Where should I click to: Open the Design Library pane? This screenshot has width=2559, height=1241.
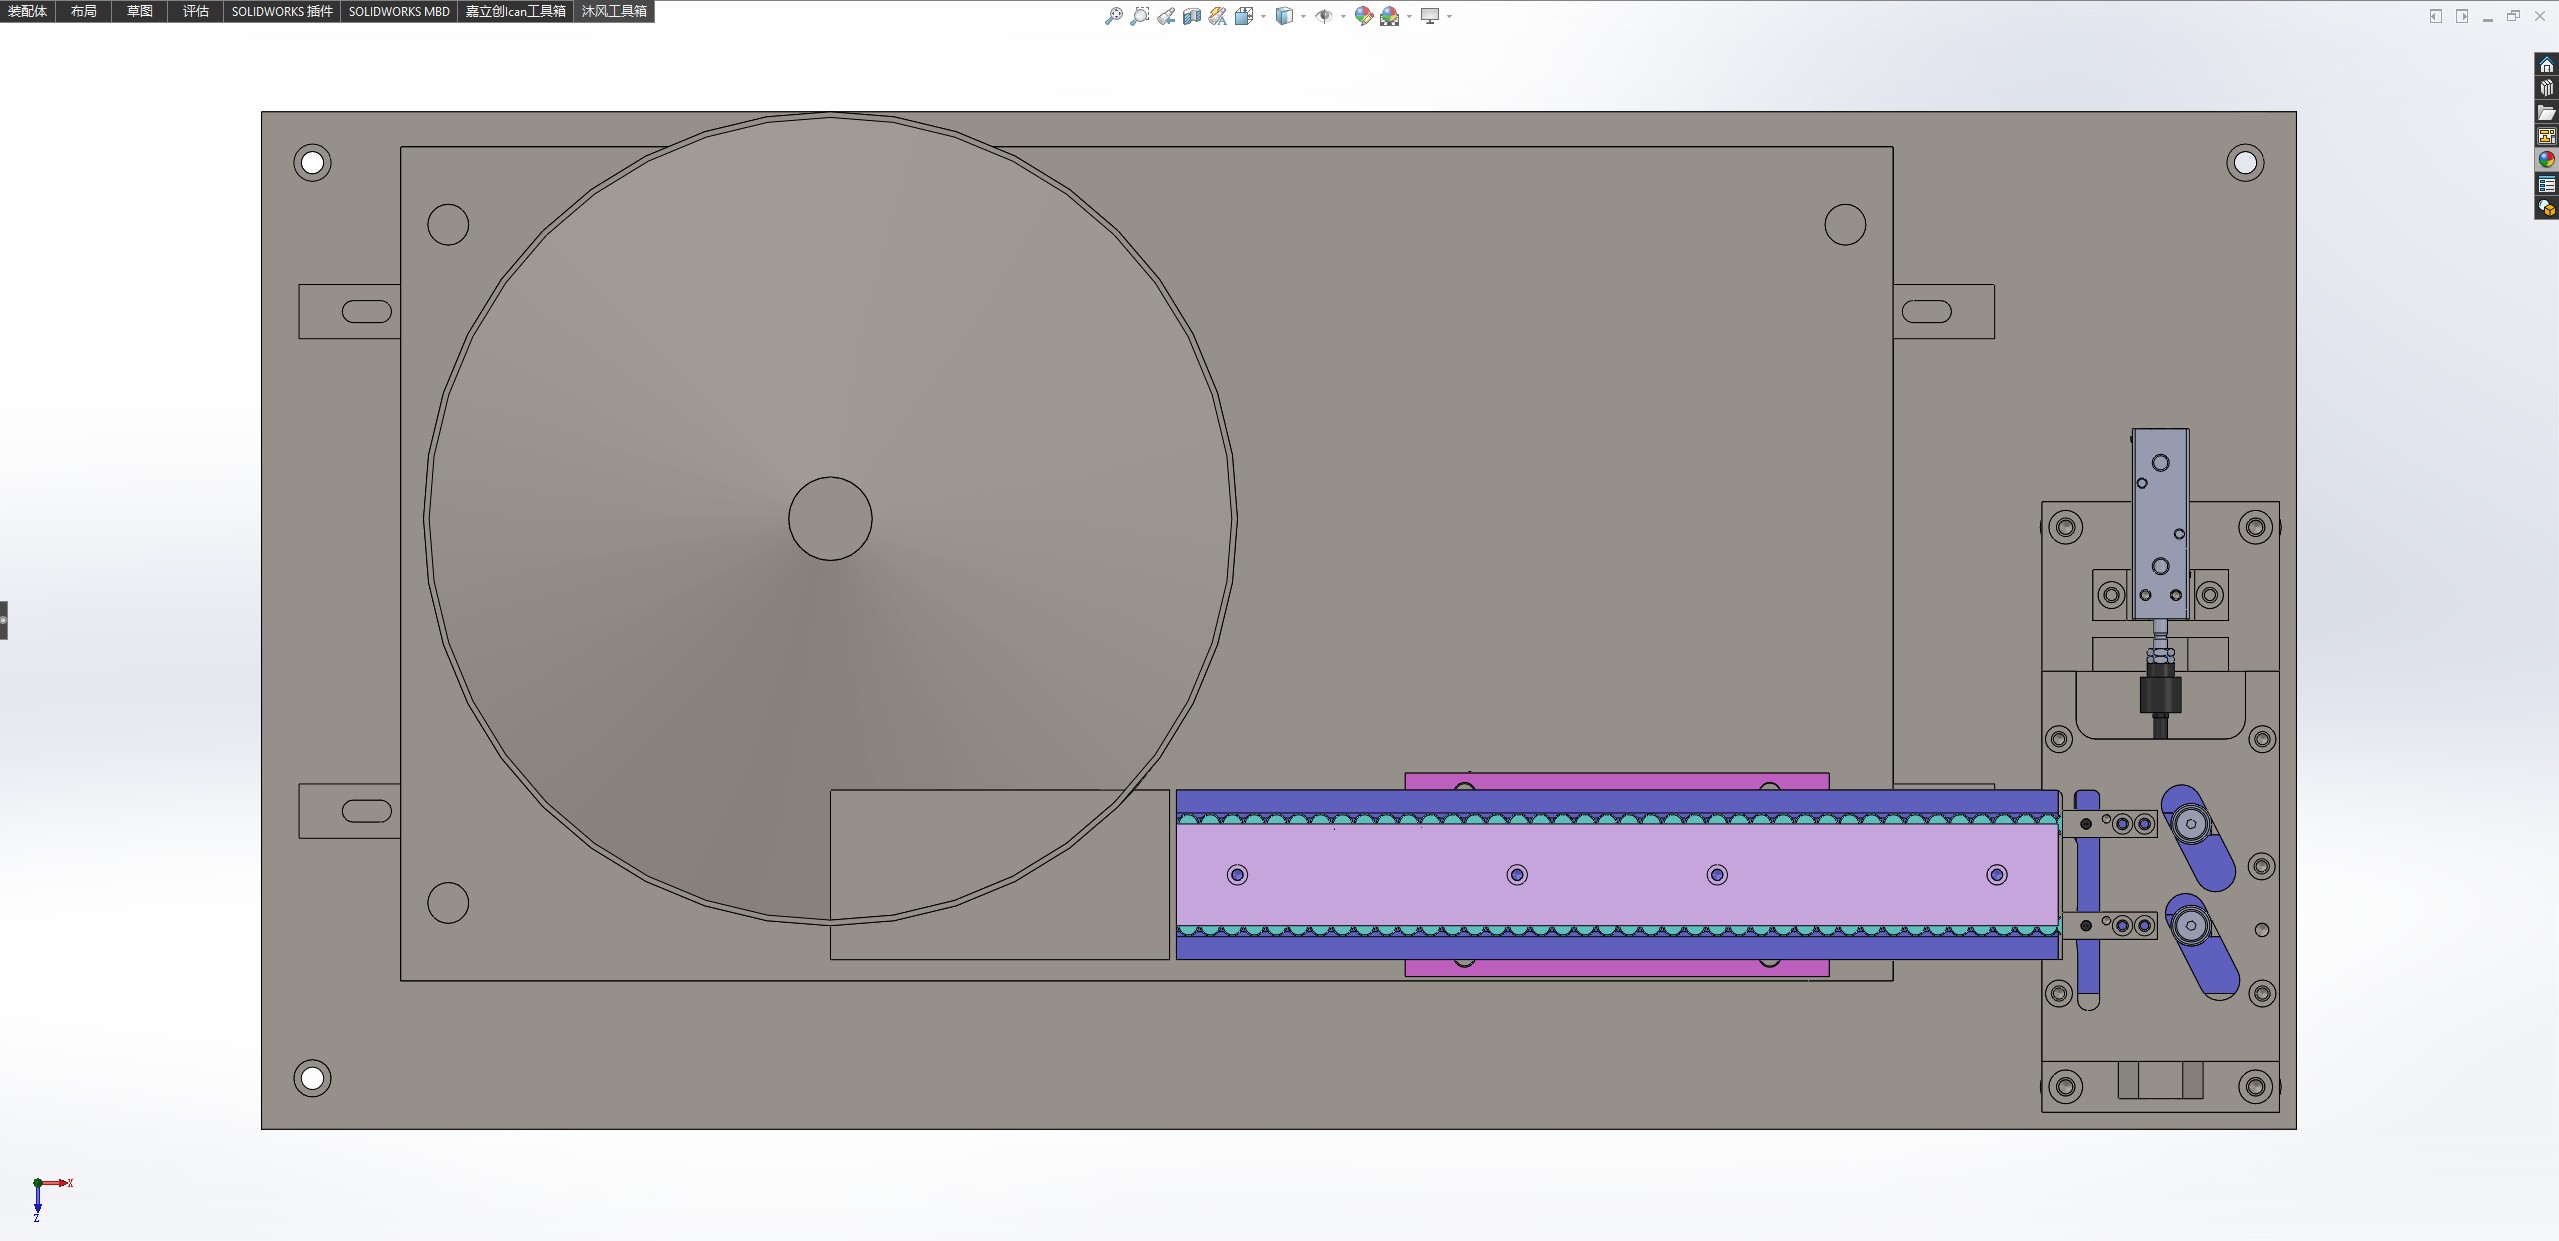coord(2546,89)
